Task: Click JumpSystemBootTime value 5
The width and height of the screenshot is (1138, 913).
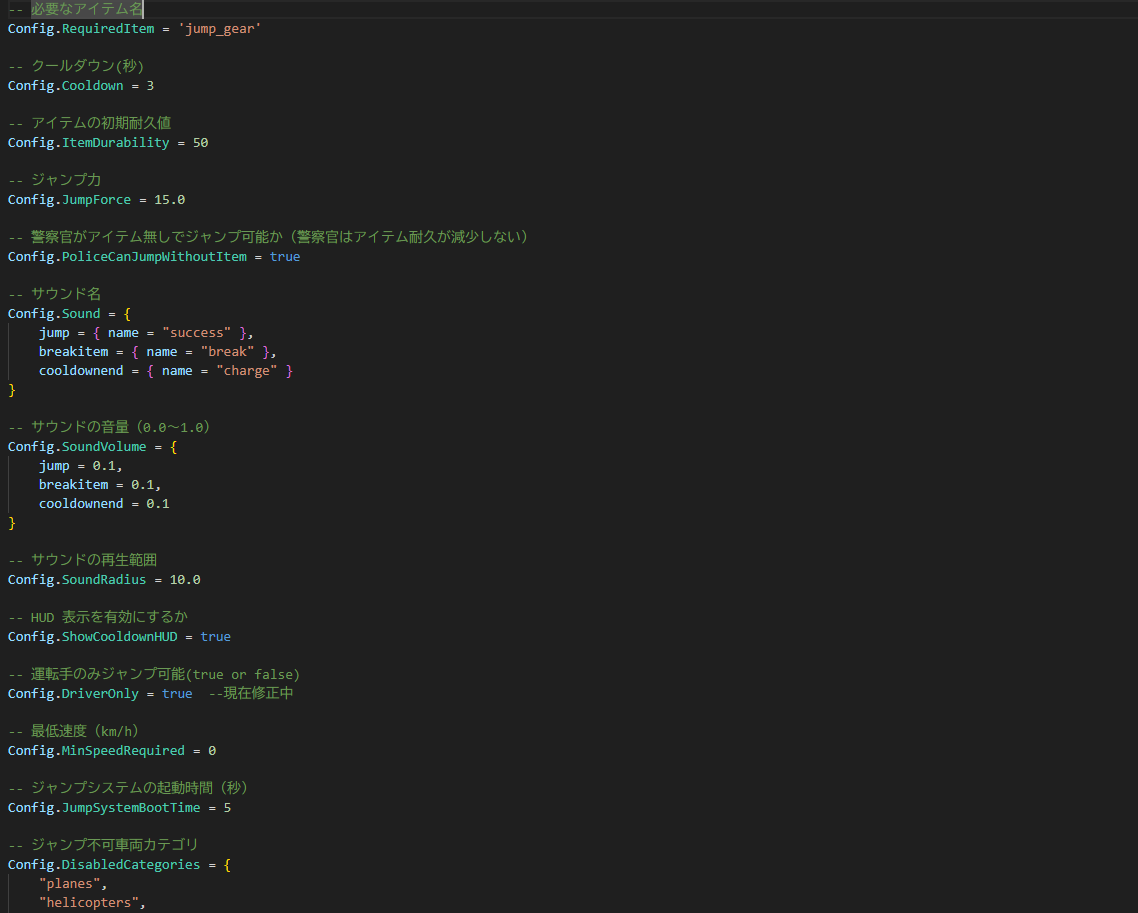Action: pyautogui.click(x=227, y=808)
